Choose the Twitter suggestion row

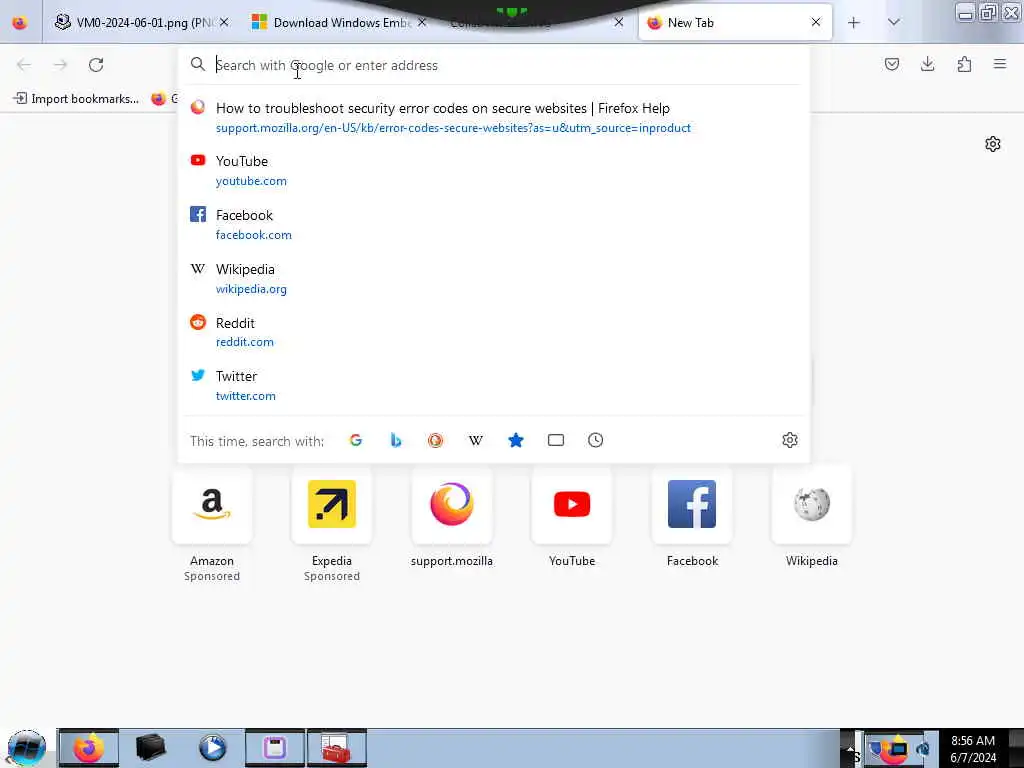[x=493, y=386]
